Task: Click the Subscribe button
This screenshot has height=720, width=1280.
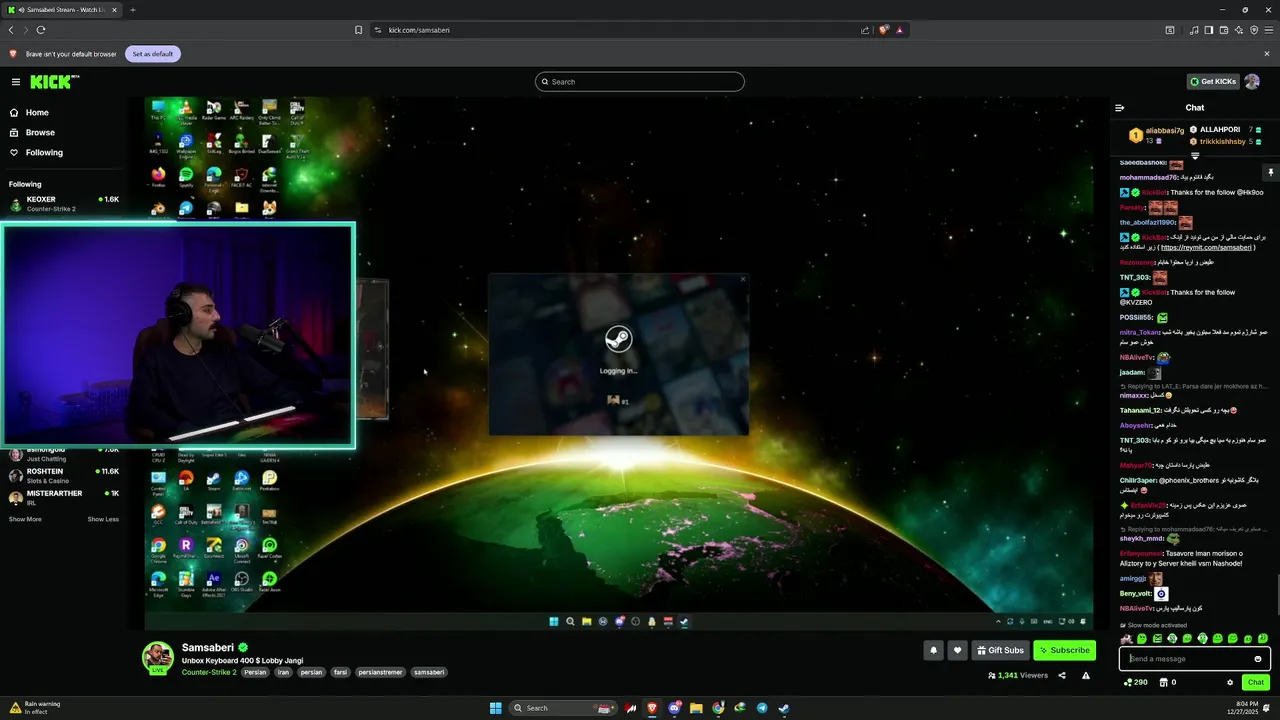Action: click(x=1064, y=650)
